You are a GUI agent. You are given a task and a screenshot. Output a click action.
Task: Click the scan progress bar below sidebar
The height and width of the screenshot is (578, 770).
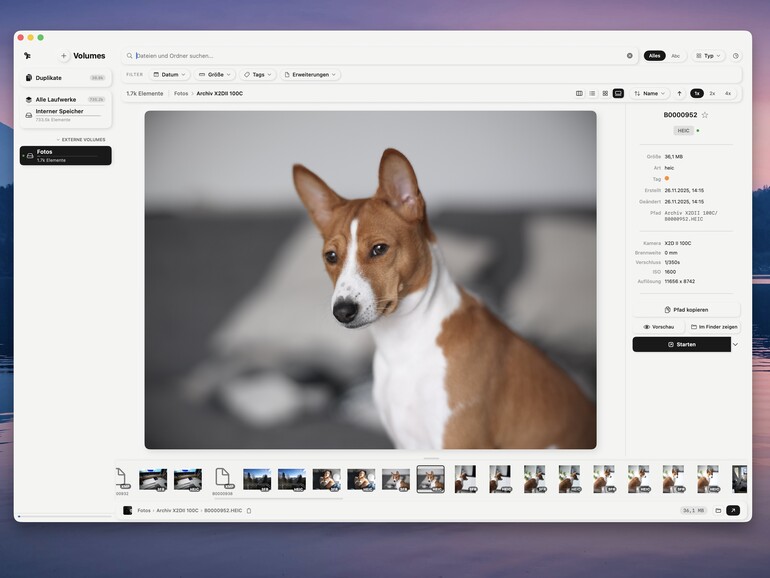[65, 517]
